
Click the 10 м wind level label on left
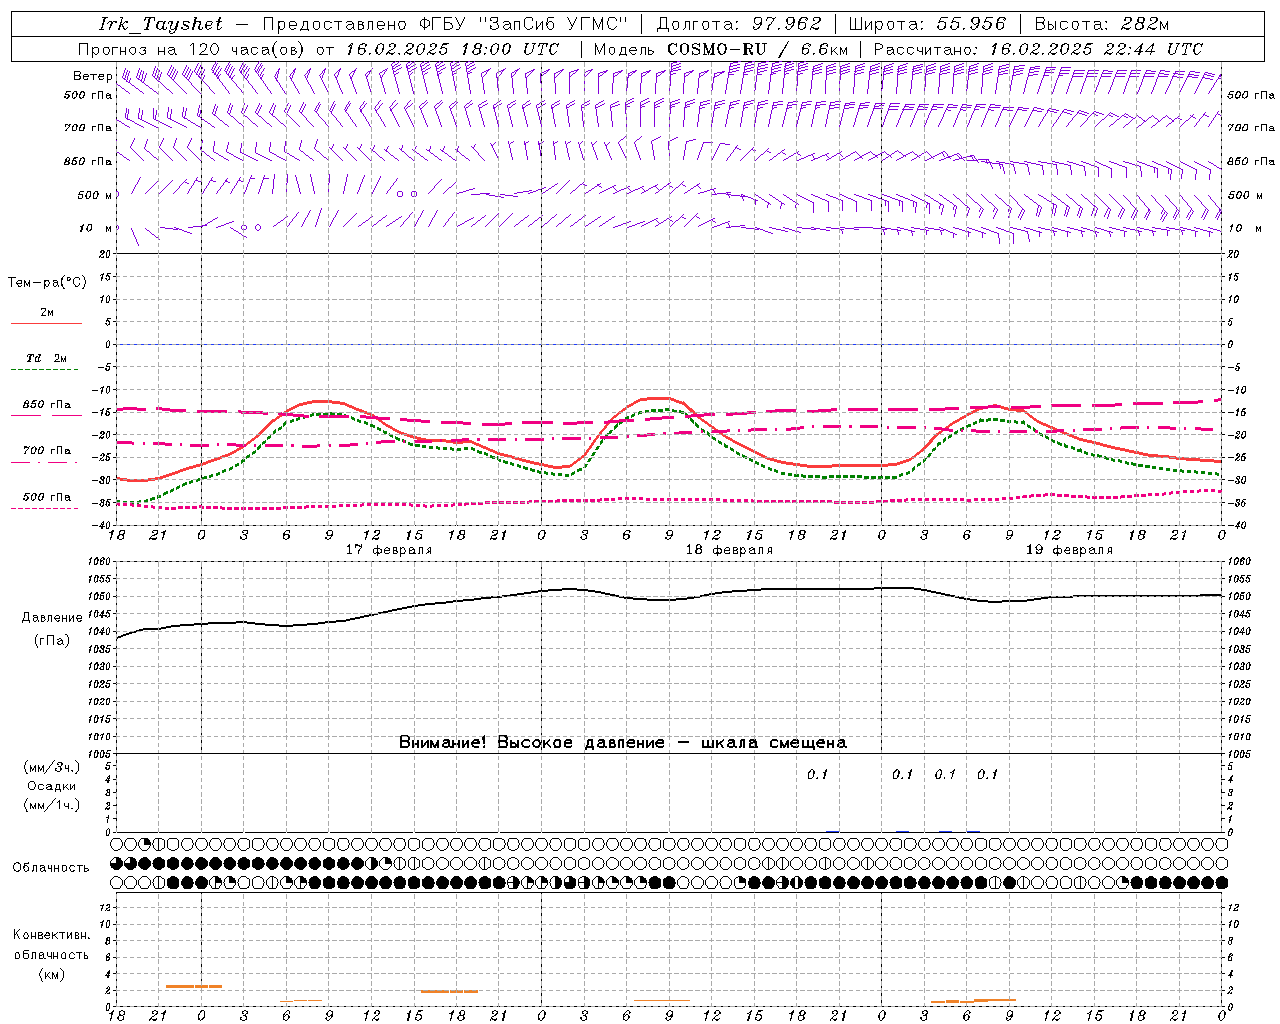(94, 228)
